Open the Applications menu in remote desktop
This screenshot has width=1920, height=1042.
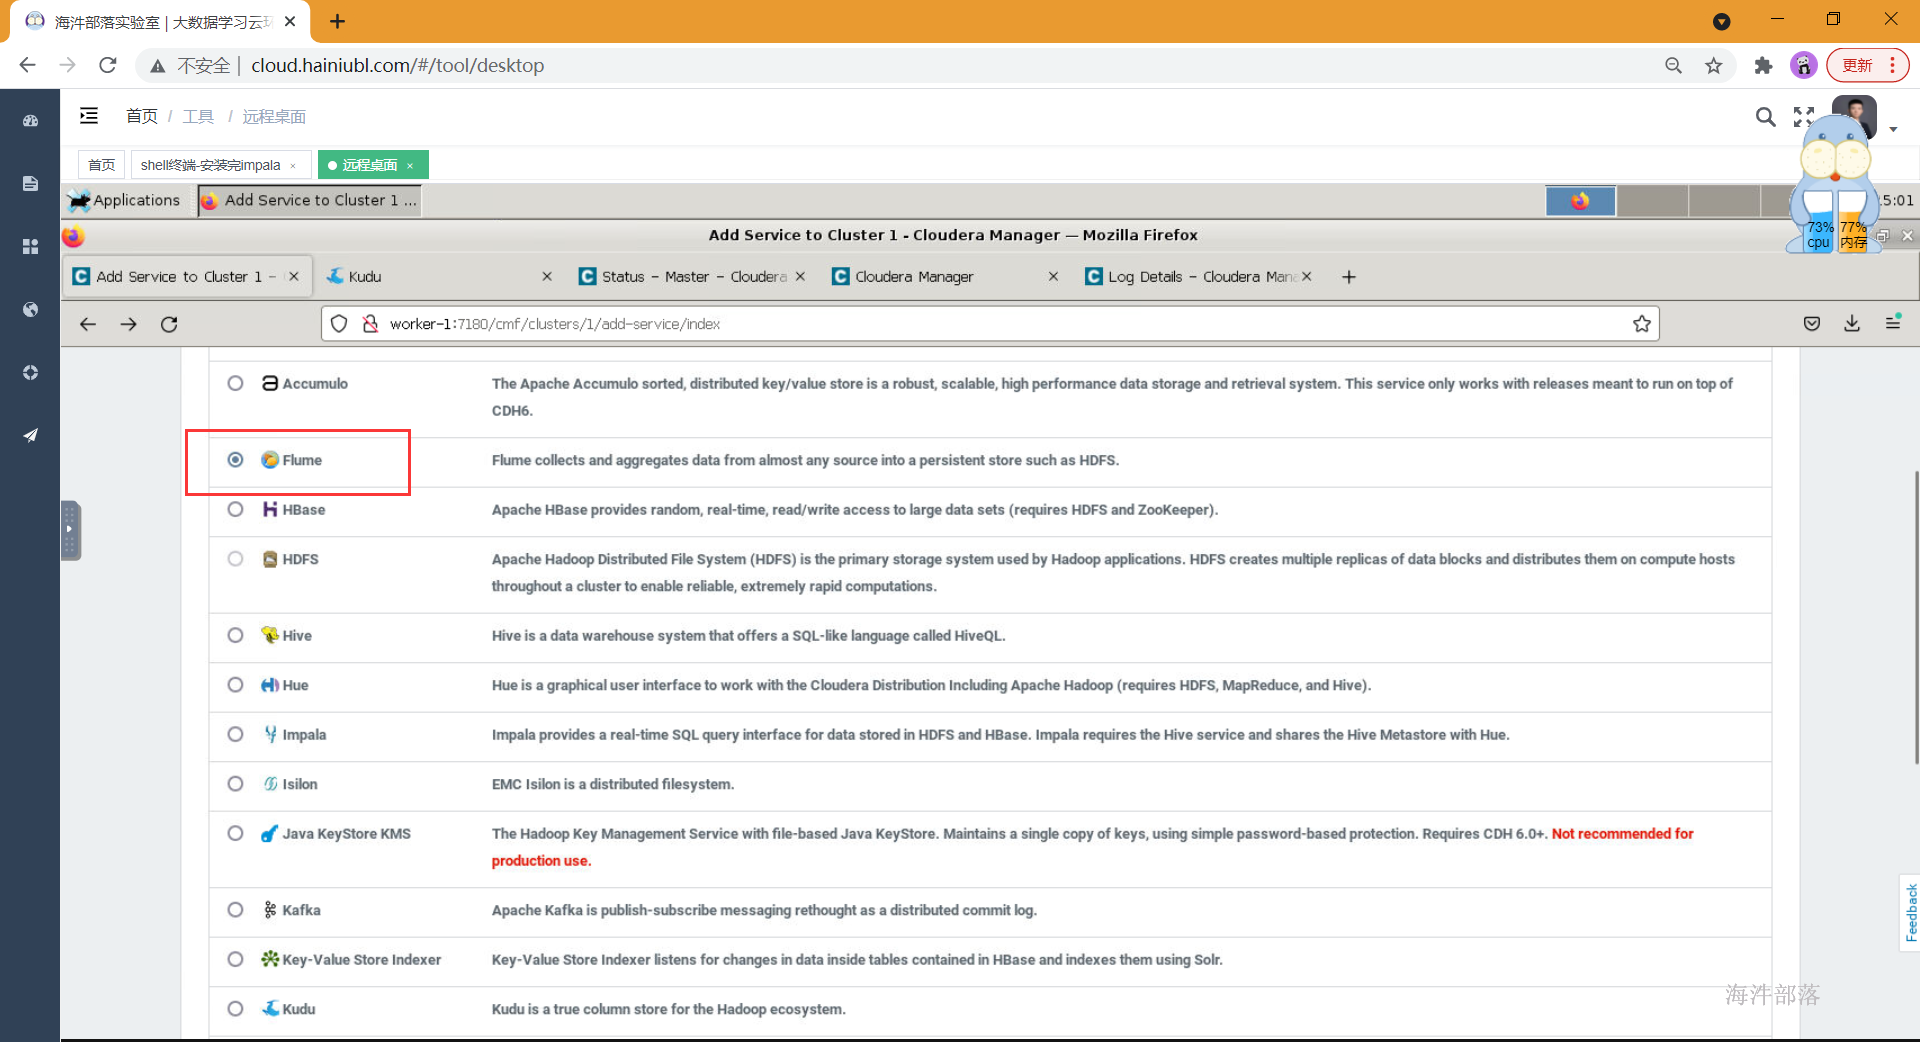125,200
